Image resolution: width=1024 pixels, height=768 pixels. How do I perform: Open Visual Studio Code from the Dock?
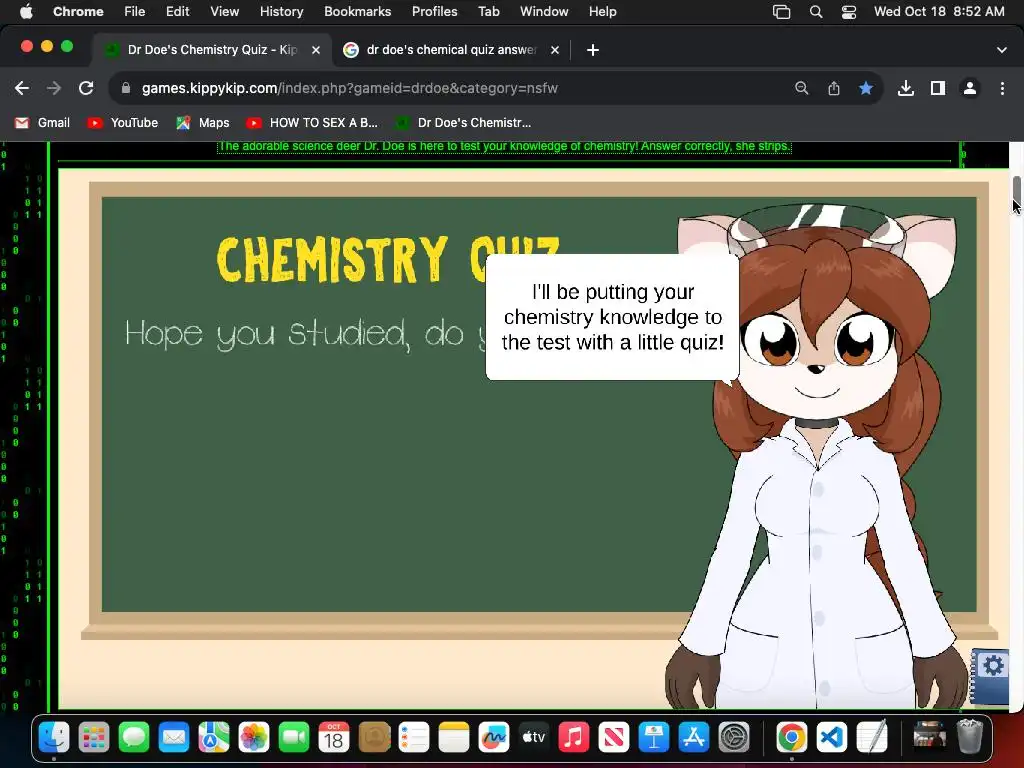831,738
